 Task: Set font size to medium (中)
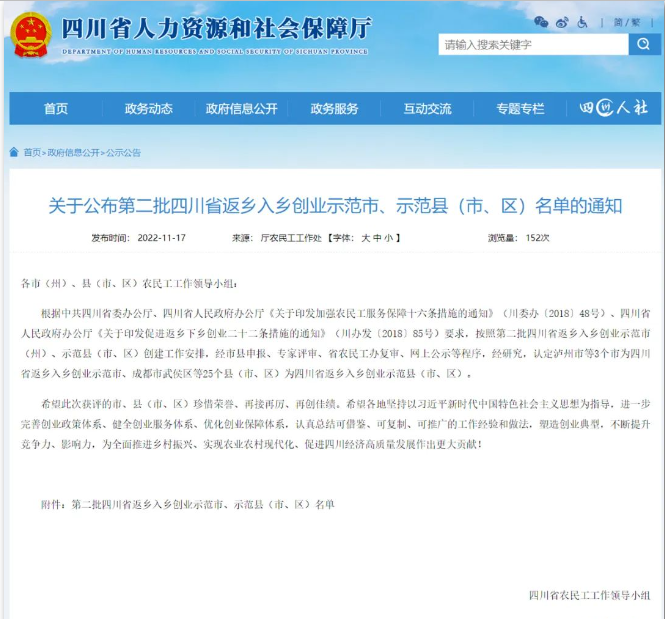376,239
